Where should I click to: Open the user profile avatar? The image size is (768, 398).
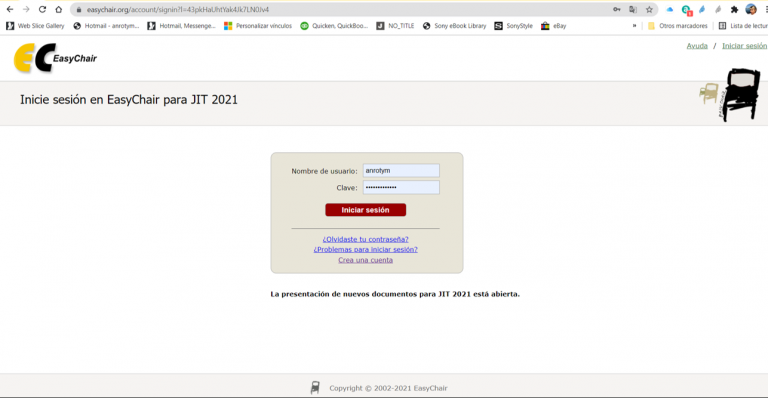(751, 9)
